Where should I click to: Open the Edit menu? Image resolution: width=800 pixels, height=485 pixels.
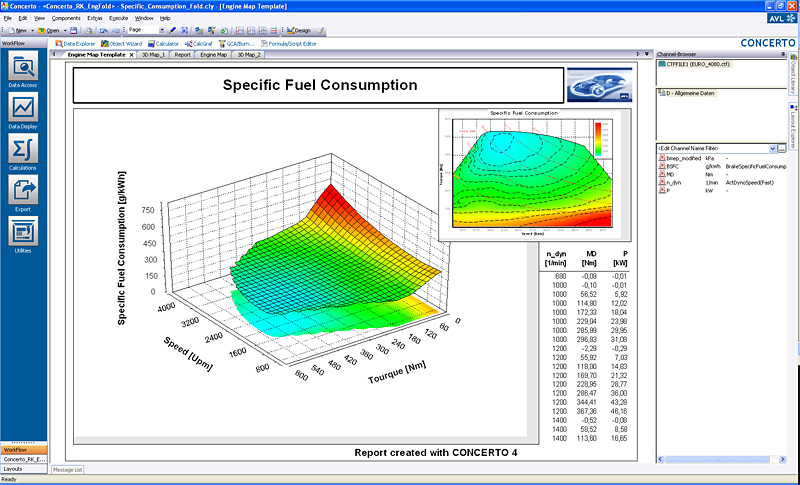coord(23,18)
